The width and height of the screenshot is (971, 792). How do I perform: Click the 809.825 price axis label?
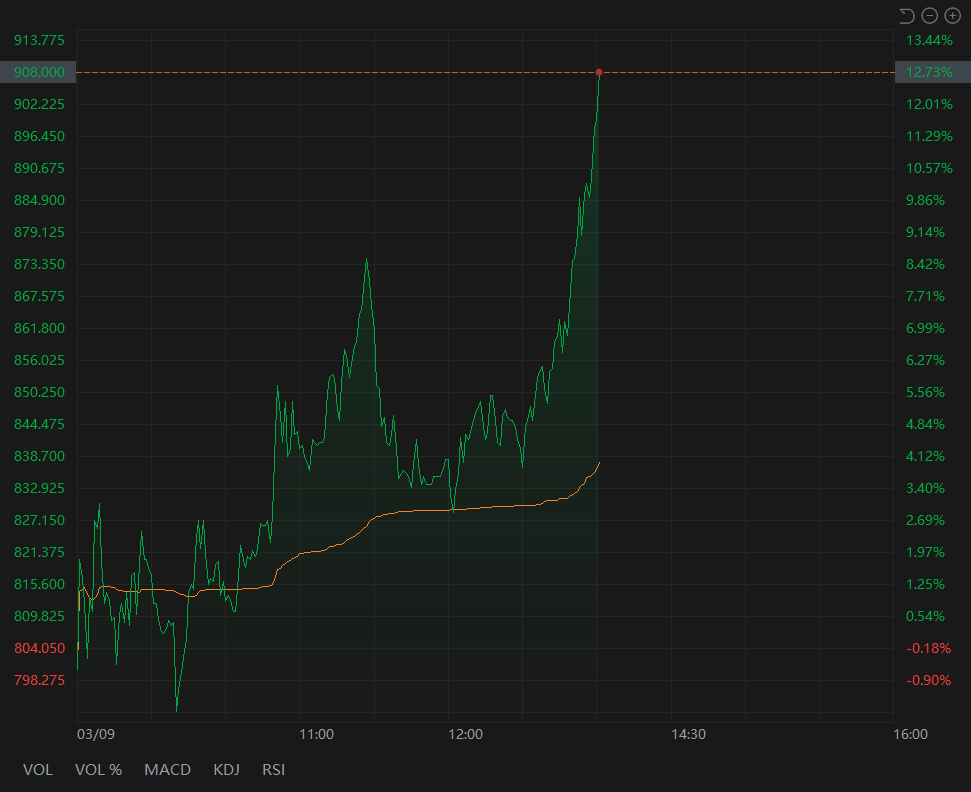39,616
